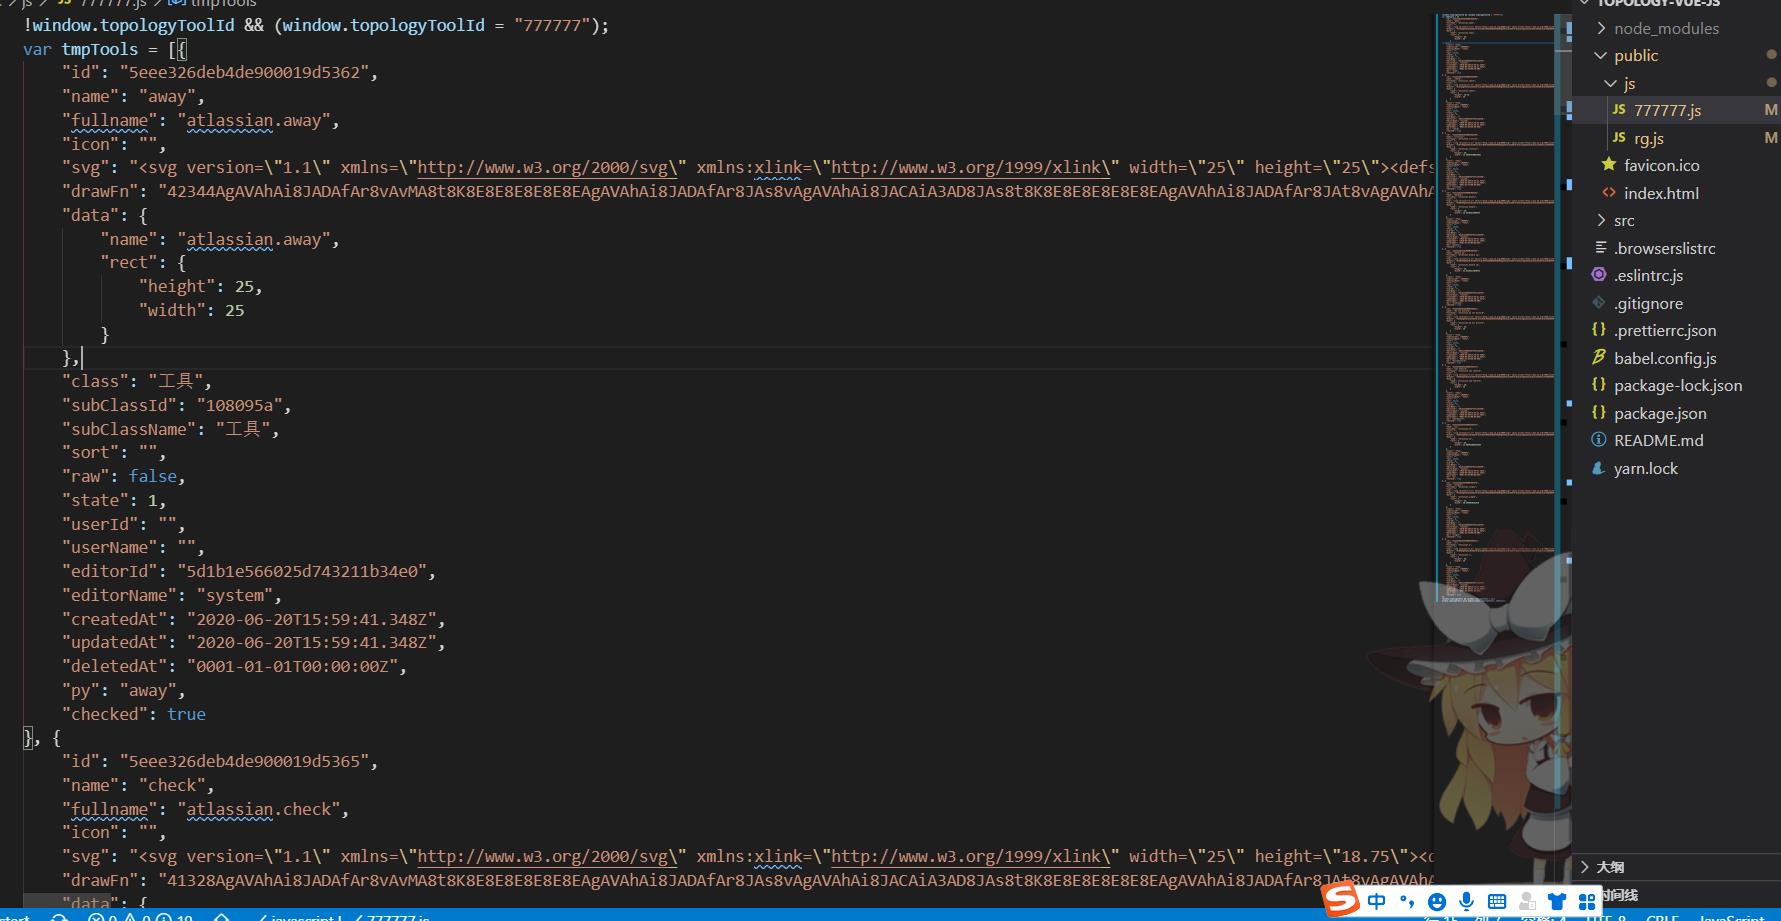Viewport: 1781px width, 921px height.
Task: Start voice input via microphone icon
Action: point(1467,902)
